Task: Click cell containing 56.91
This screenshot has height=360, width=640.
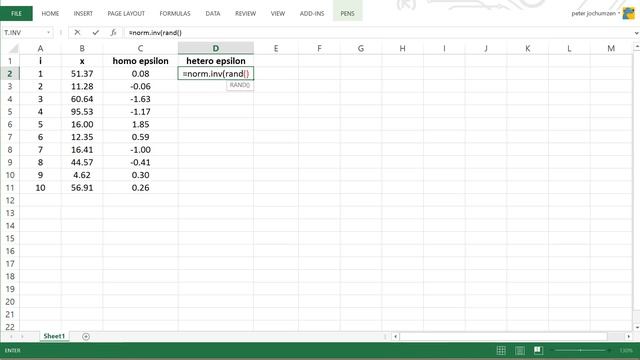Action: pos(82,188)
